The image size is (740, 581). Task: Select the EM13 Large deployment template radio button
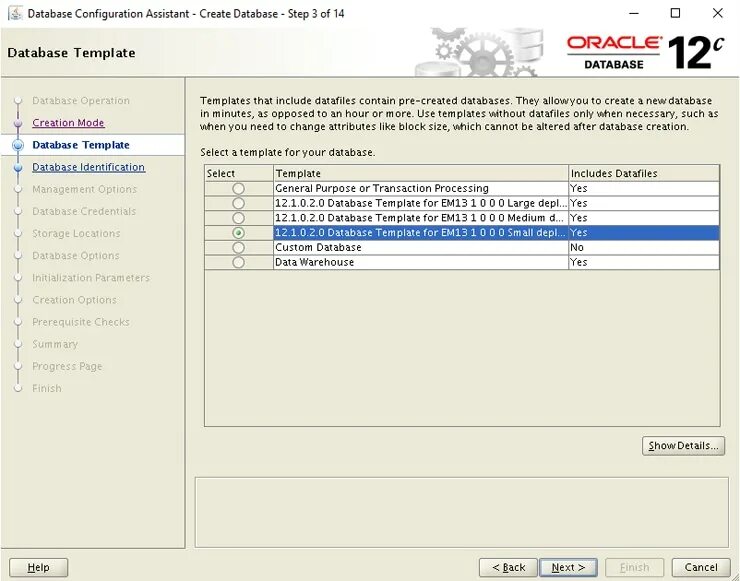[238, 203]
